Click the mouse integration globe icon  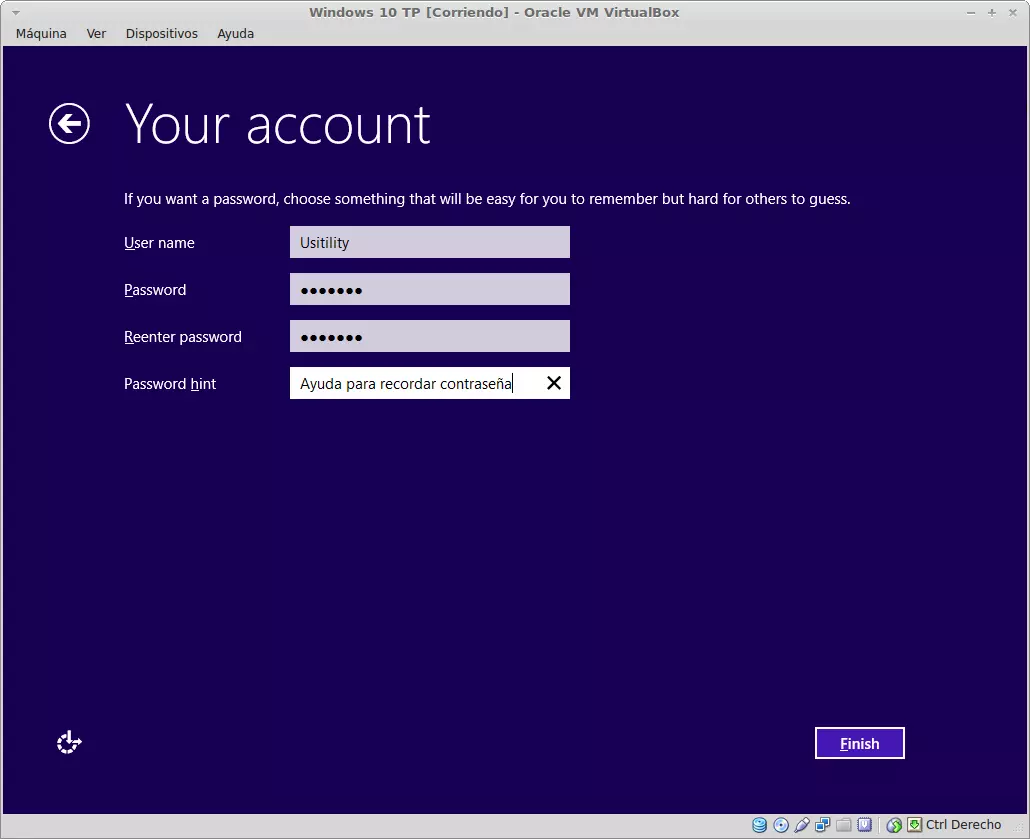pyautogui.click(x=894, y=825)
